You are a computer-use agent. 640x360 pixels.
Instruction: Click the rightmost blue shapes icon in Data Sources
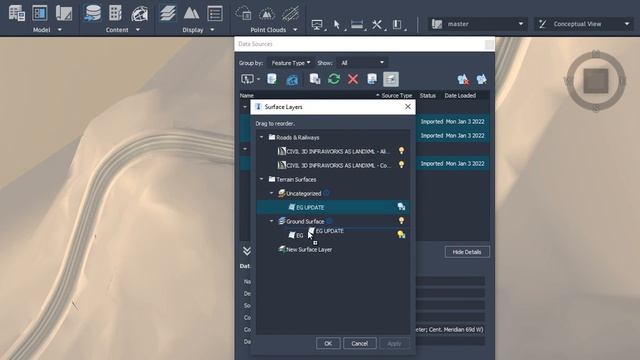coord(482,79)
